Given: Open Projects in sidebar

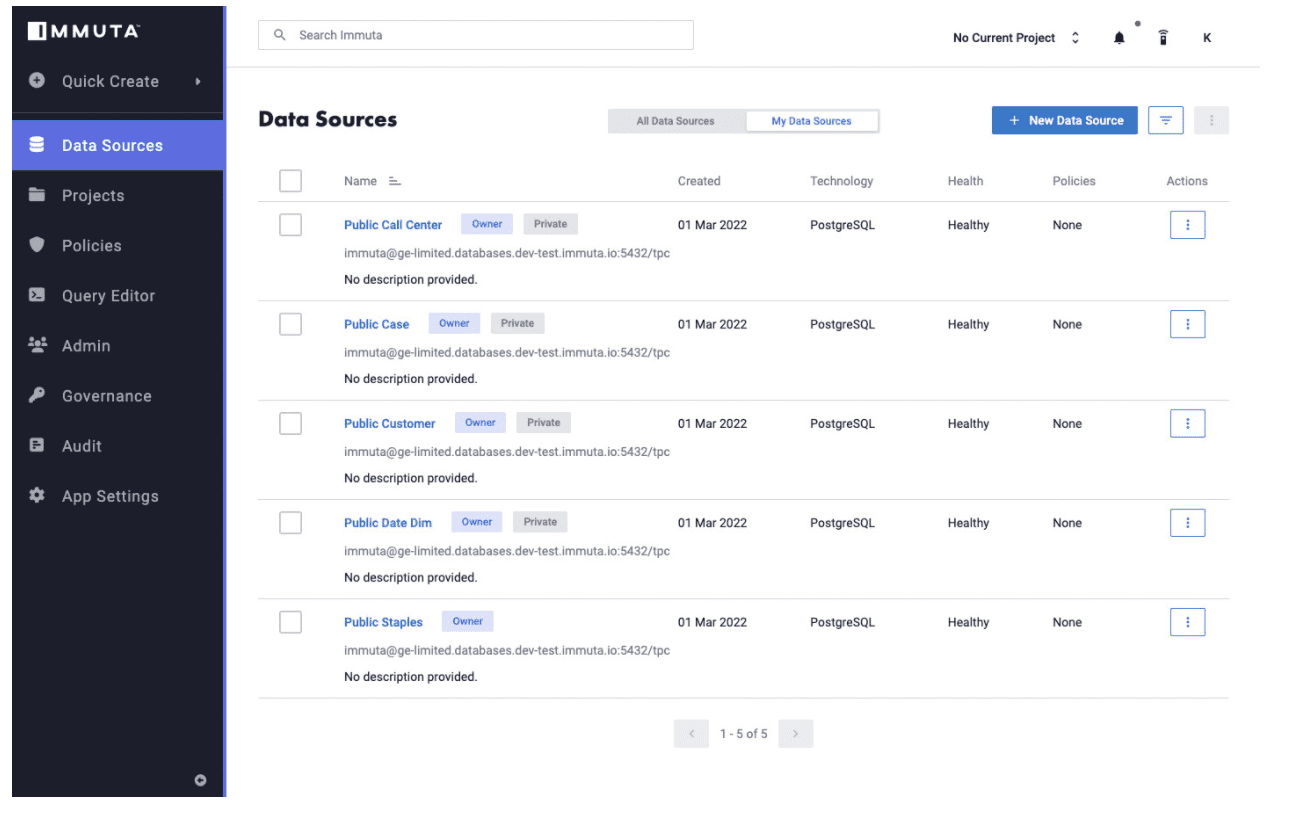Looking at the screenshot, I should [x=118, y=195].
